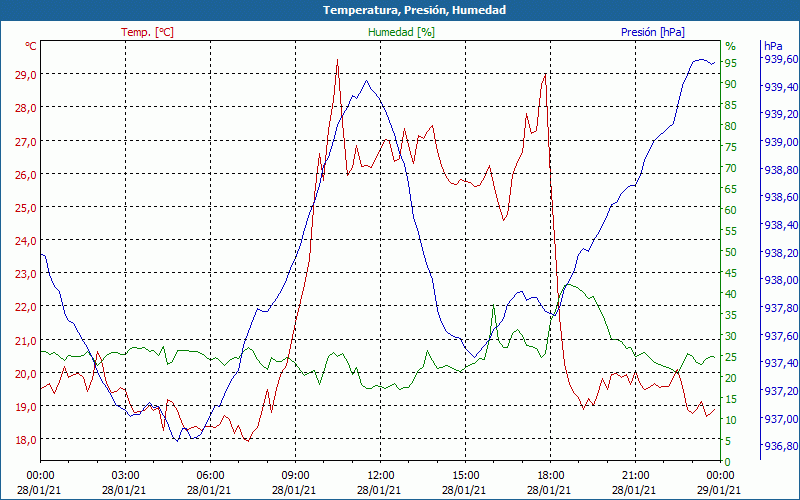Click humidity axis value '75'
Screen dimensions: 800x500
(731, 147)
